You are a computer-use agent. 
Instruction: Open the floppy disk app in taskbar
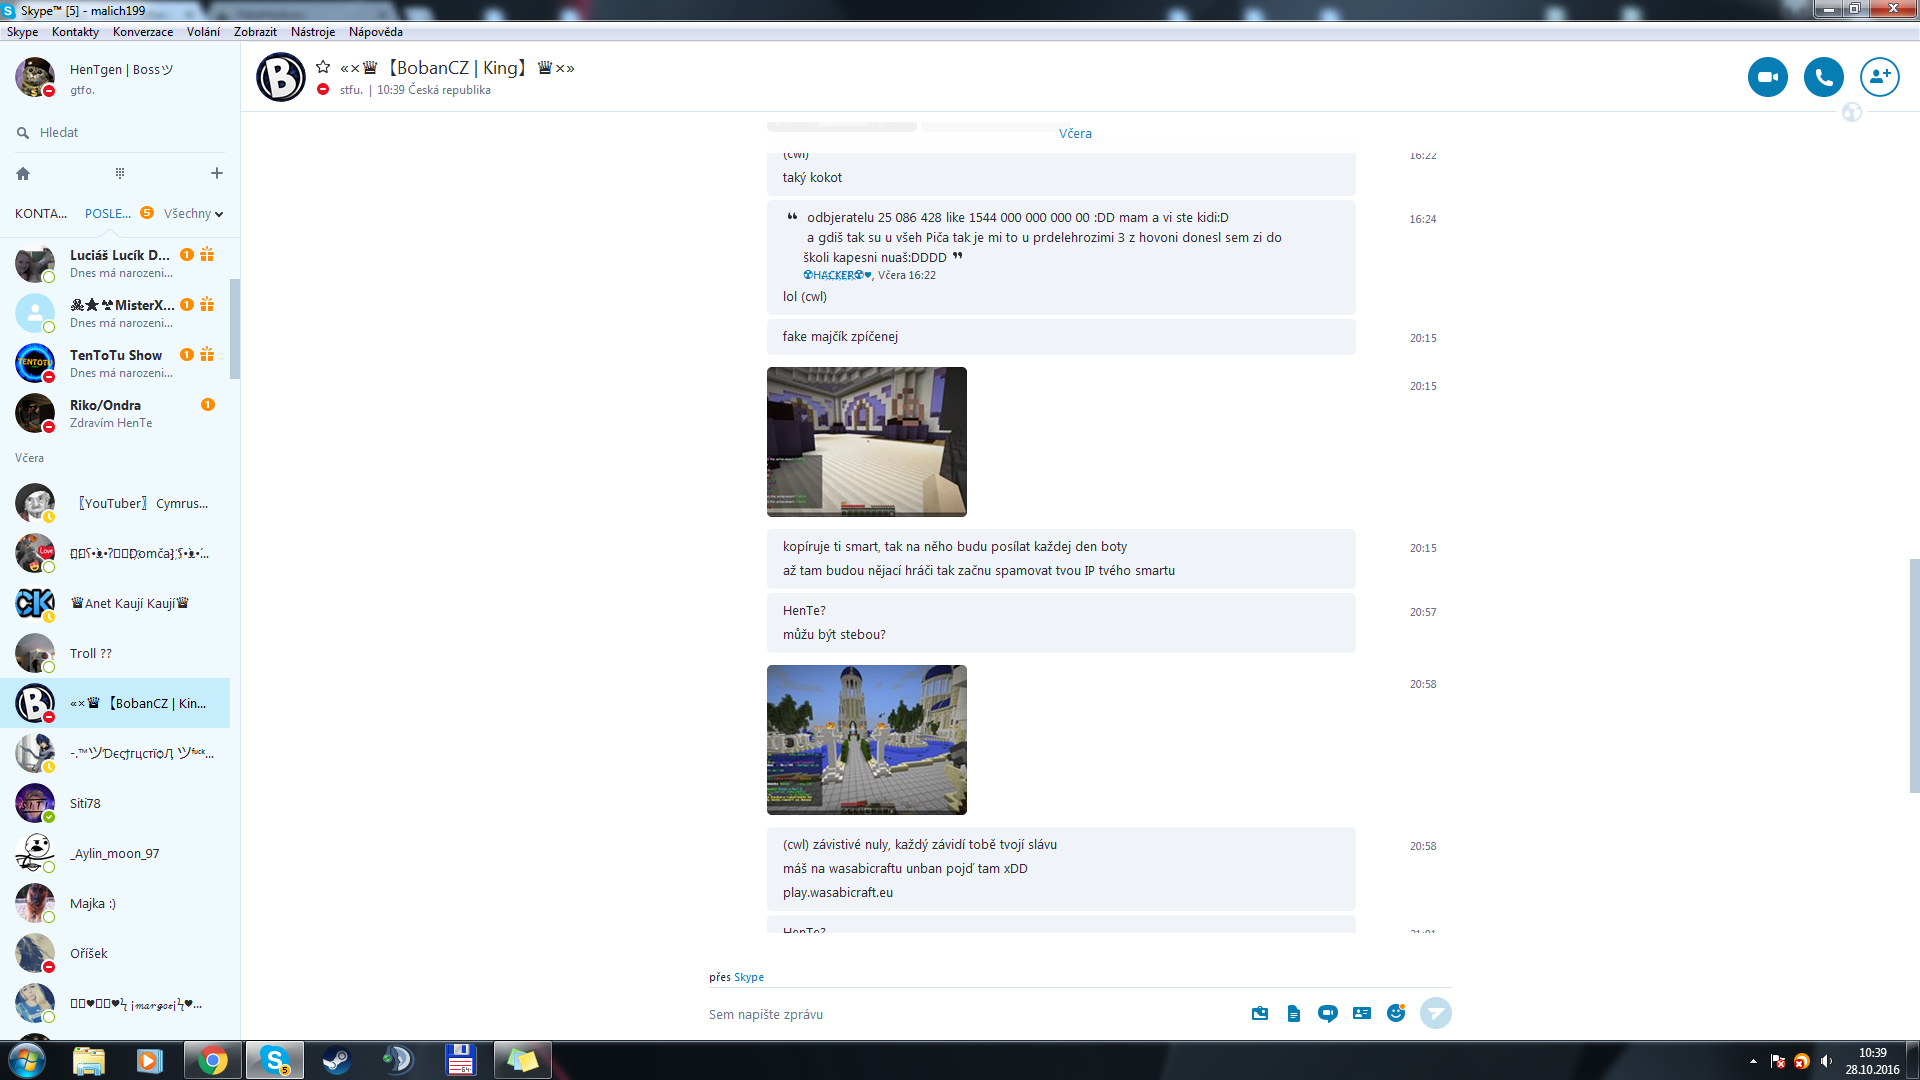point(460,1060)
